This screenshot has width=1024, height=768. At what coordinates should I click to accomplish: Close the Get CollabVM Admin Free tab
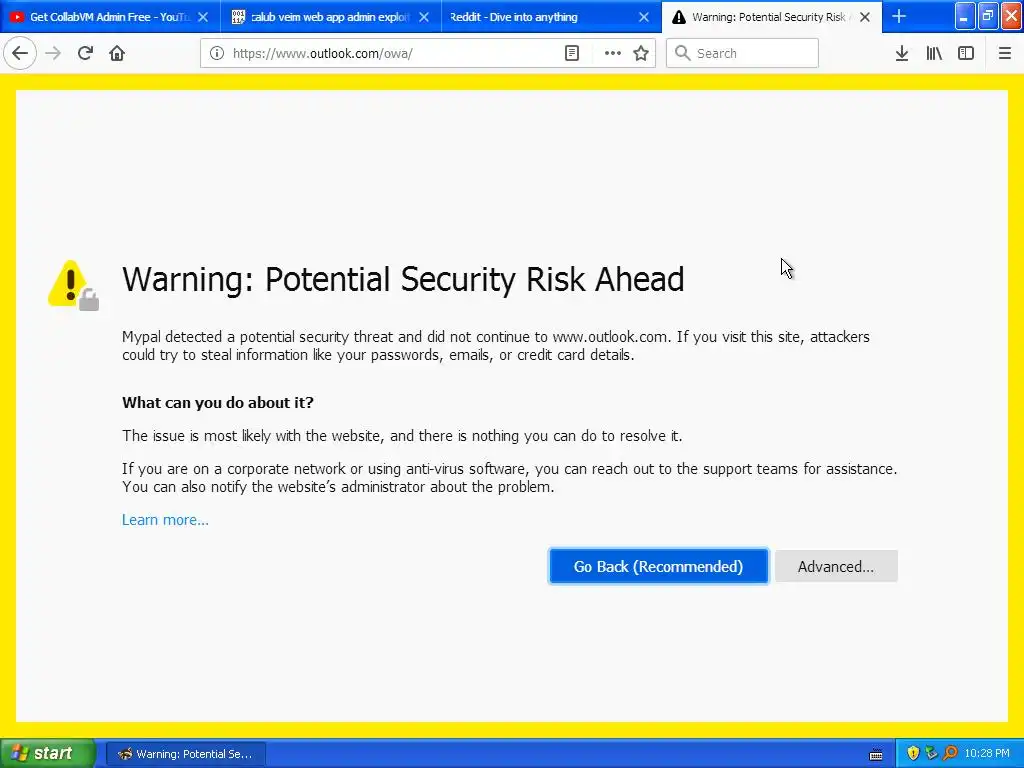203,17
